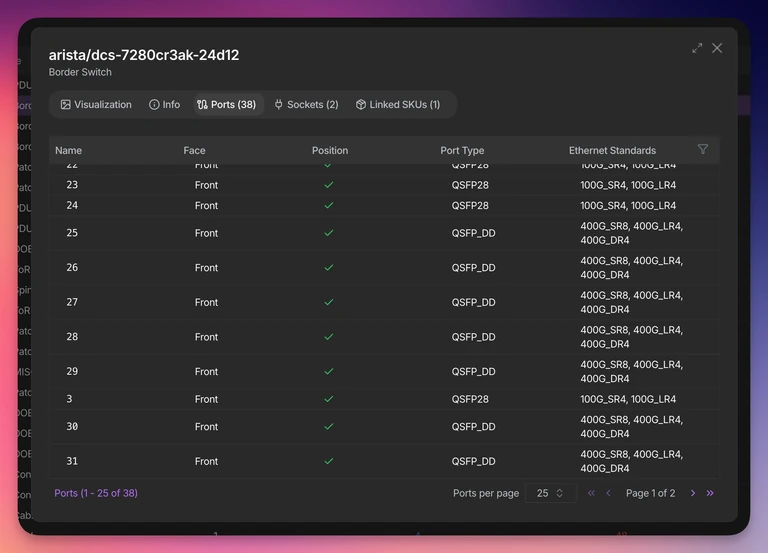768x553 pixels.
Task: Switch to the Info tab
Action: 165,104
